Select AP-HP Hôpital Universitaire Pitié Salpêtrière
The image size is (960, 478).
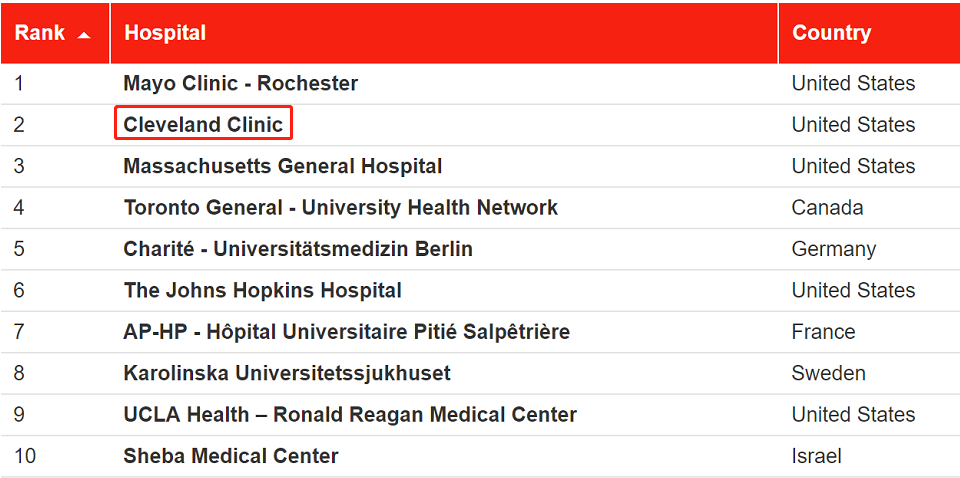[347, 332]
